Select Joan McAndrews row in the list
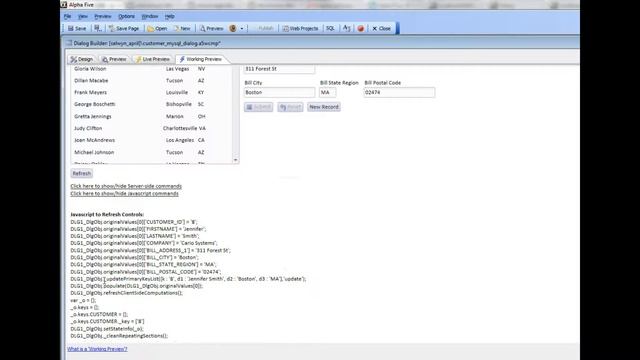Image resolution: width=640 pixels, height=360 pixels. (x=152, y=140)
